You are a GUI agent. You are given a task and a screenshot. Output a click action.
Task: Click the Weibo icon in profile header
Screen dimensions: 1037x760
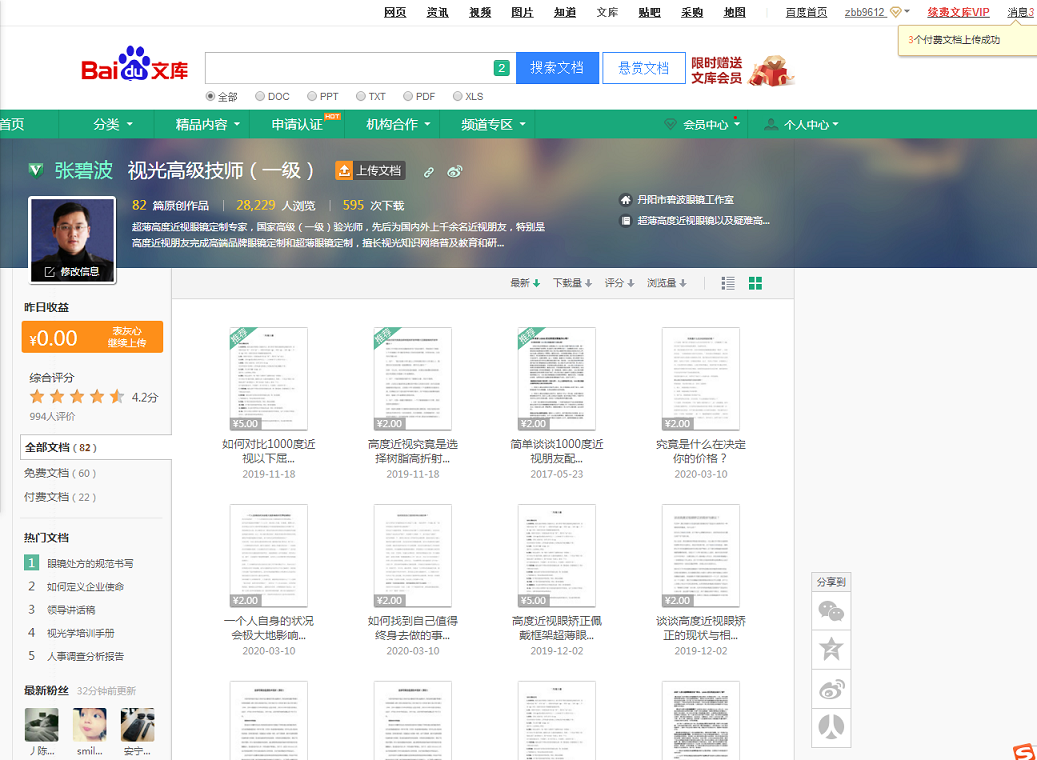(x=454, y=172)
